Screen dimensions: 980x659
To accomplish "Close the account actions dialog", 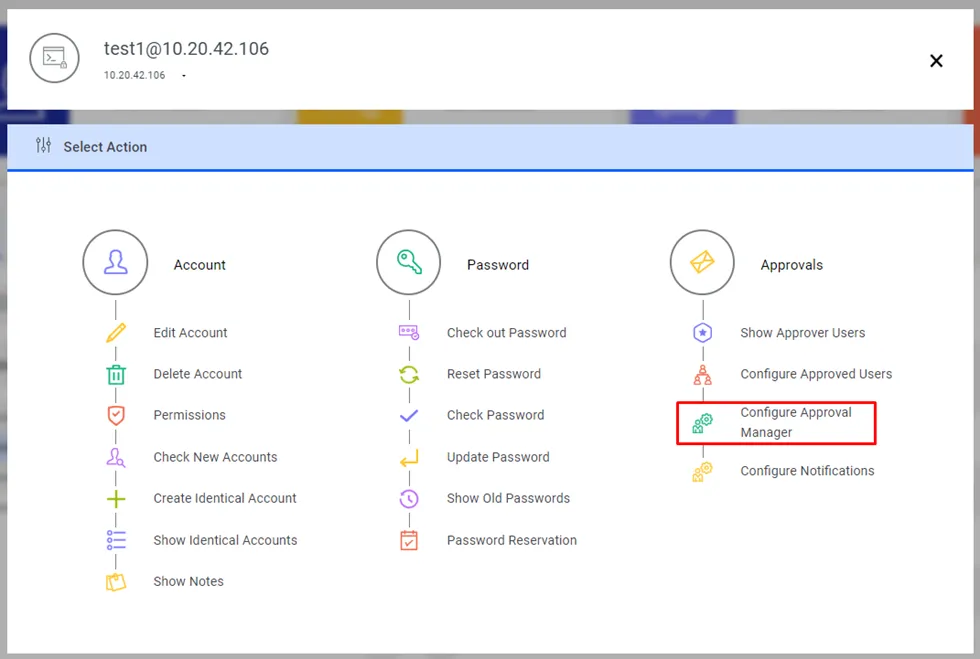I will coord(936,61).
